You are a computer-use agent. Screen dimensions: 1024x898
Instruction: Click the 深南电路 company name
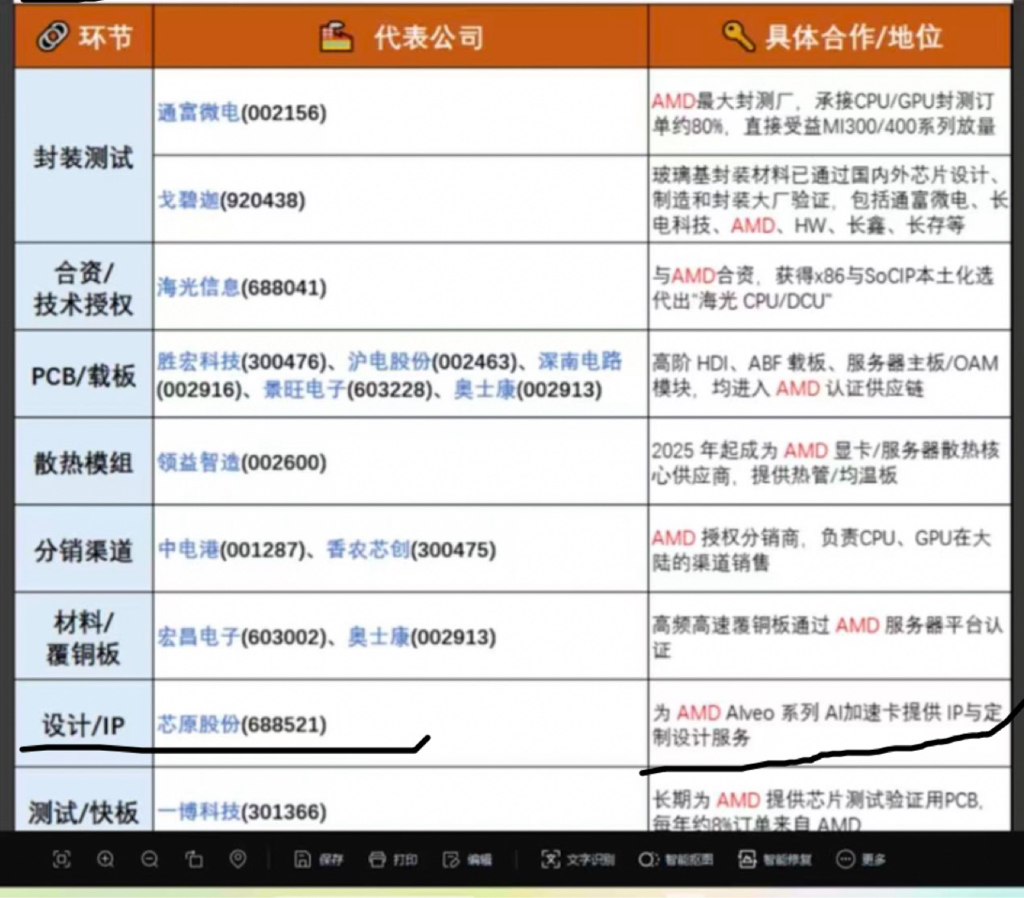(580, 361)
